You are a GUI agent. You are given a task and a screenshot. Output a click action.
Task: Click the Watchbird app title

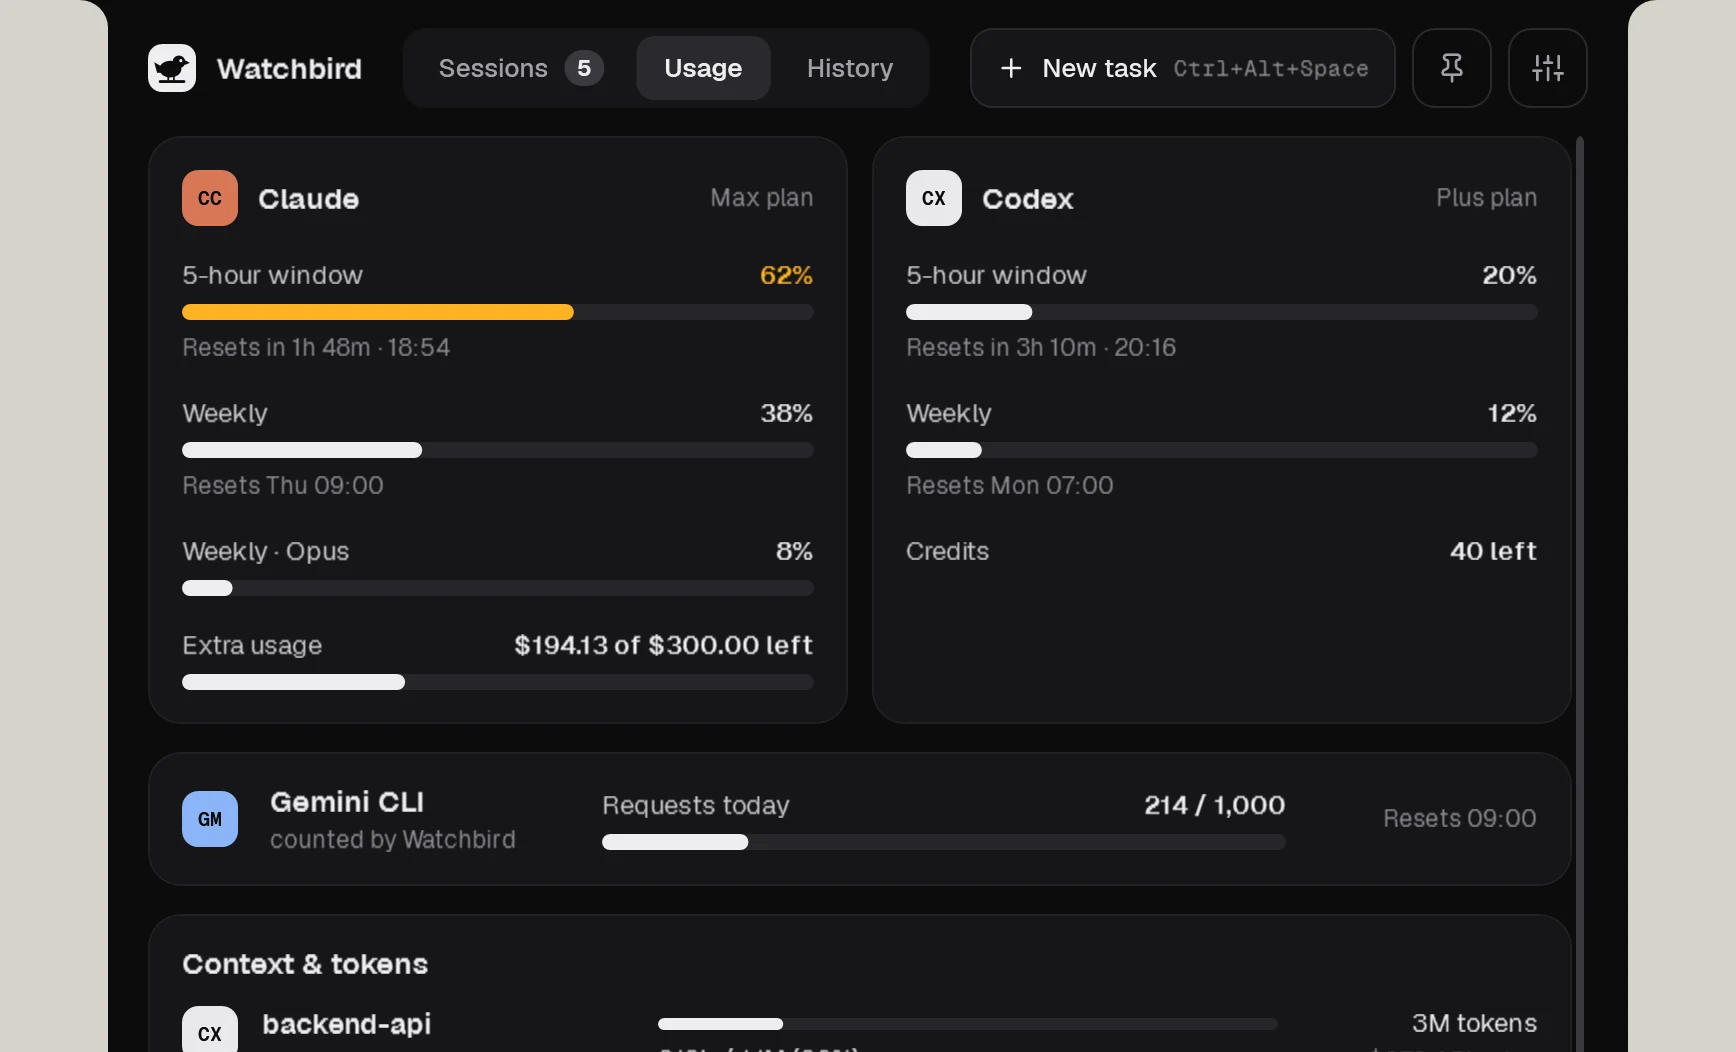[289, 68]
